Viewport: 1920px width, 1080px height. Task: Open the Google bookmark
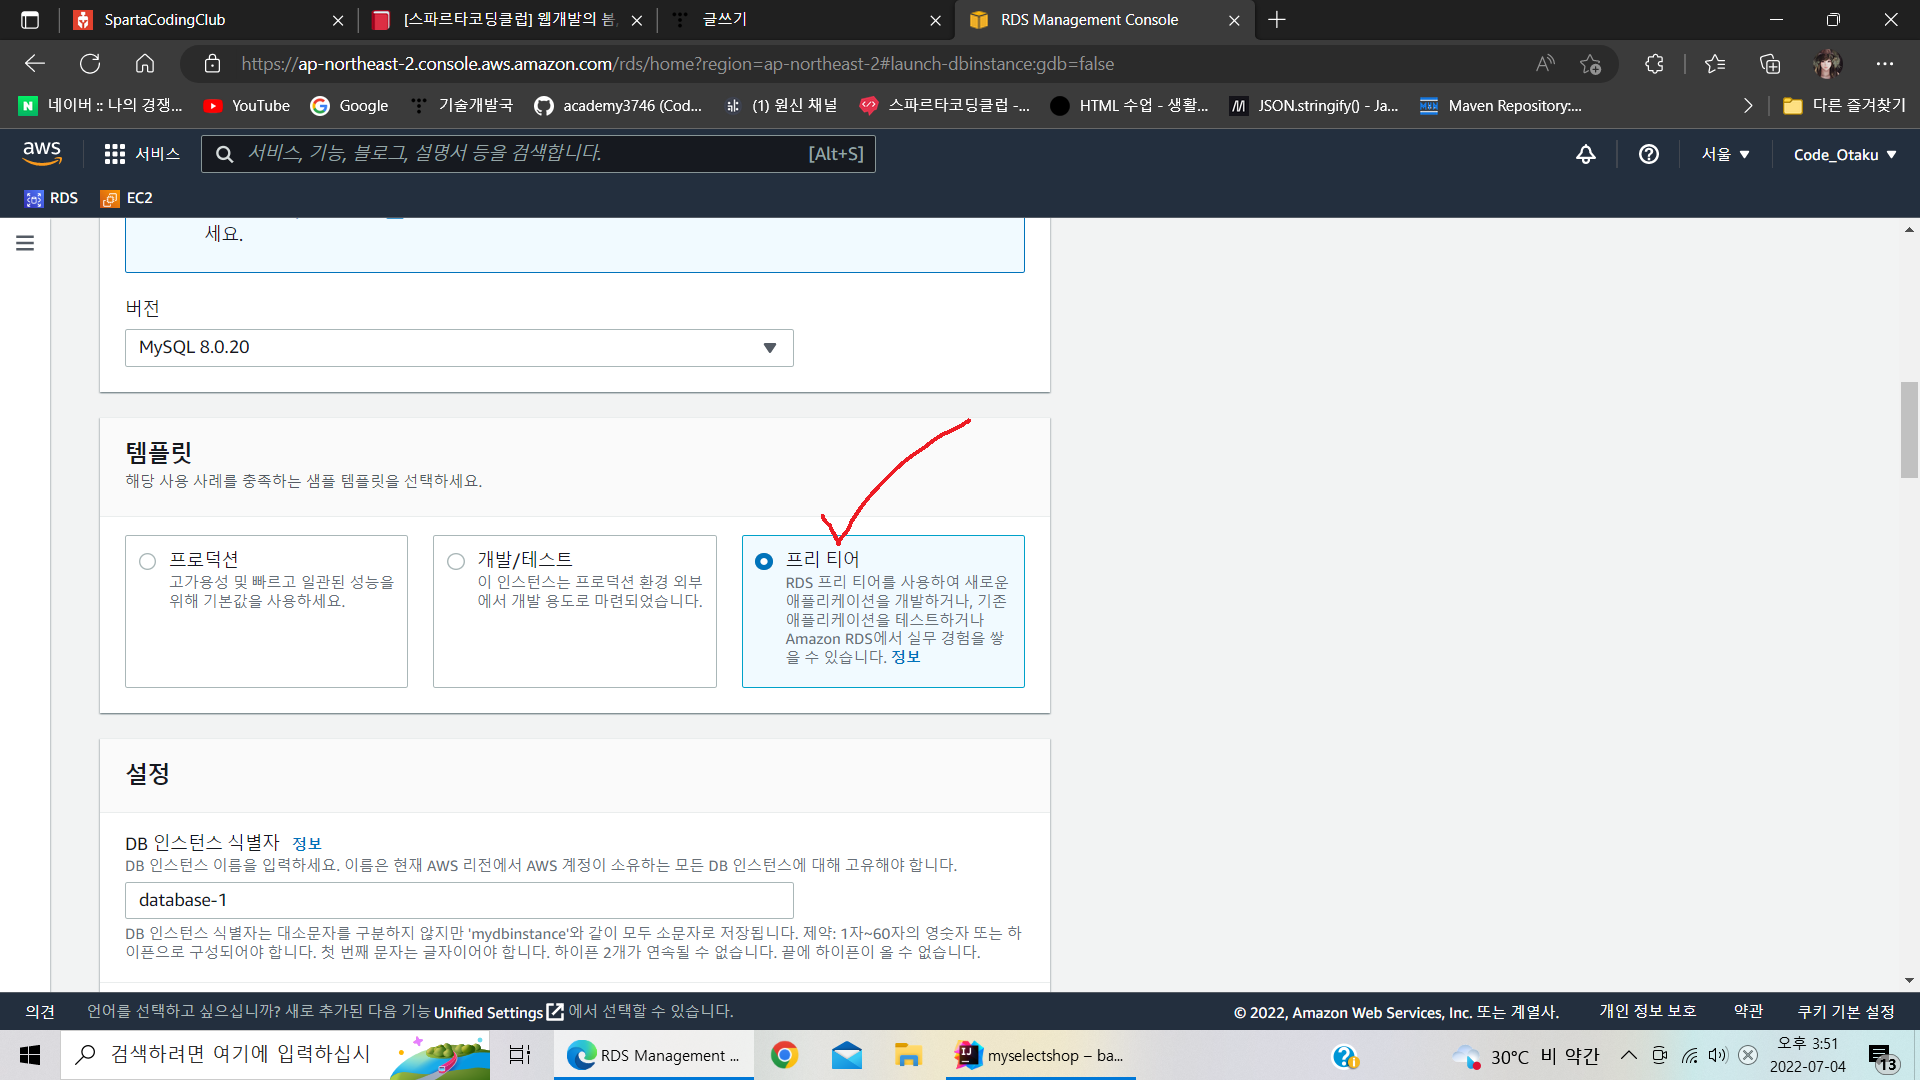click(x=349, y=105)
